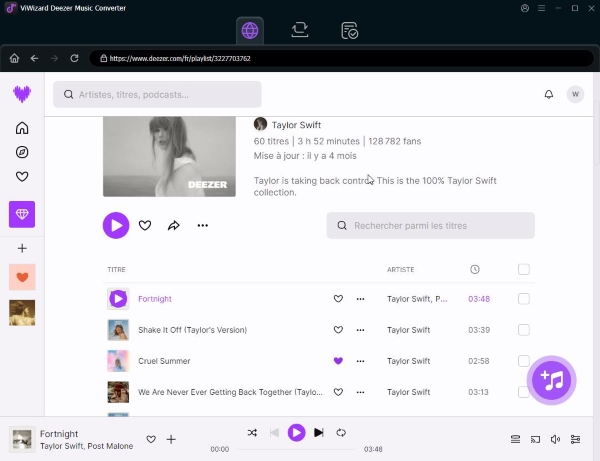Click the Artistes, titres, podcasts search field

pos(157,94)
